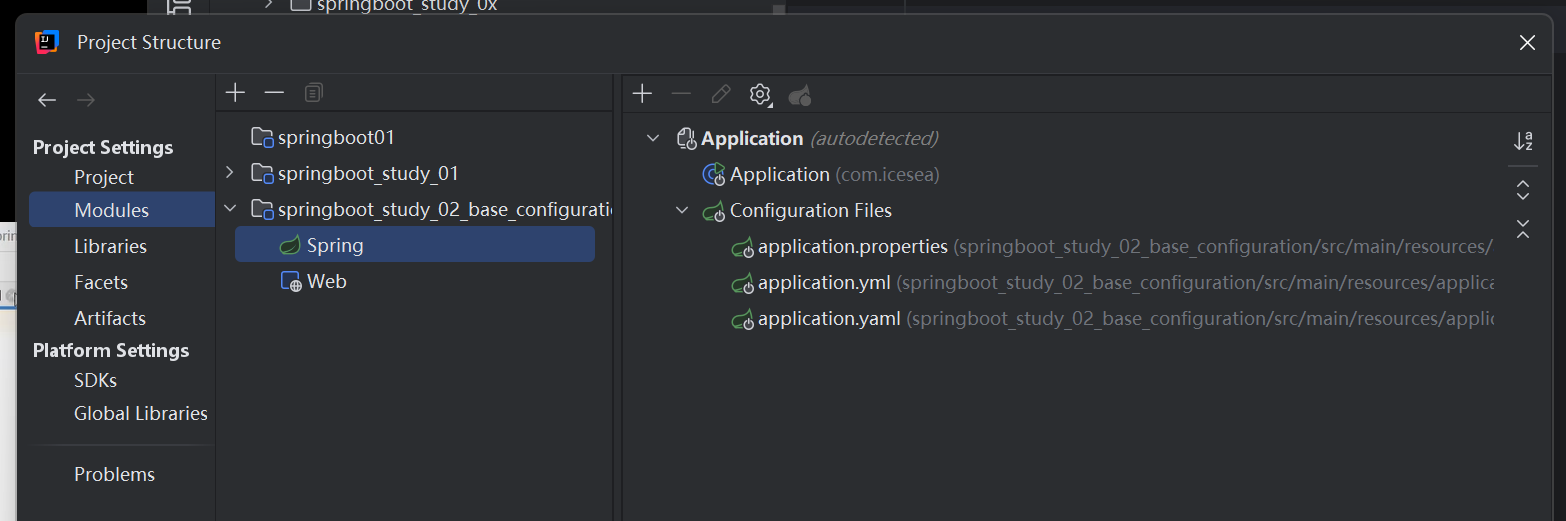Open the Libraries settings section
This screenshot has width=1566, height=521.
pyautogui.click(x=110, y=246)
